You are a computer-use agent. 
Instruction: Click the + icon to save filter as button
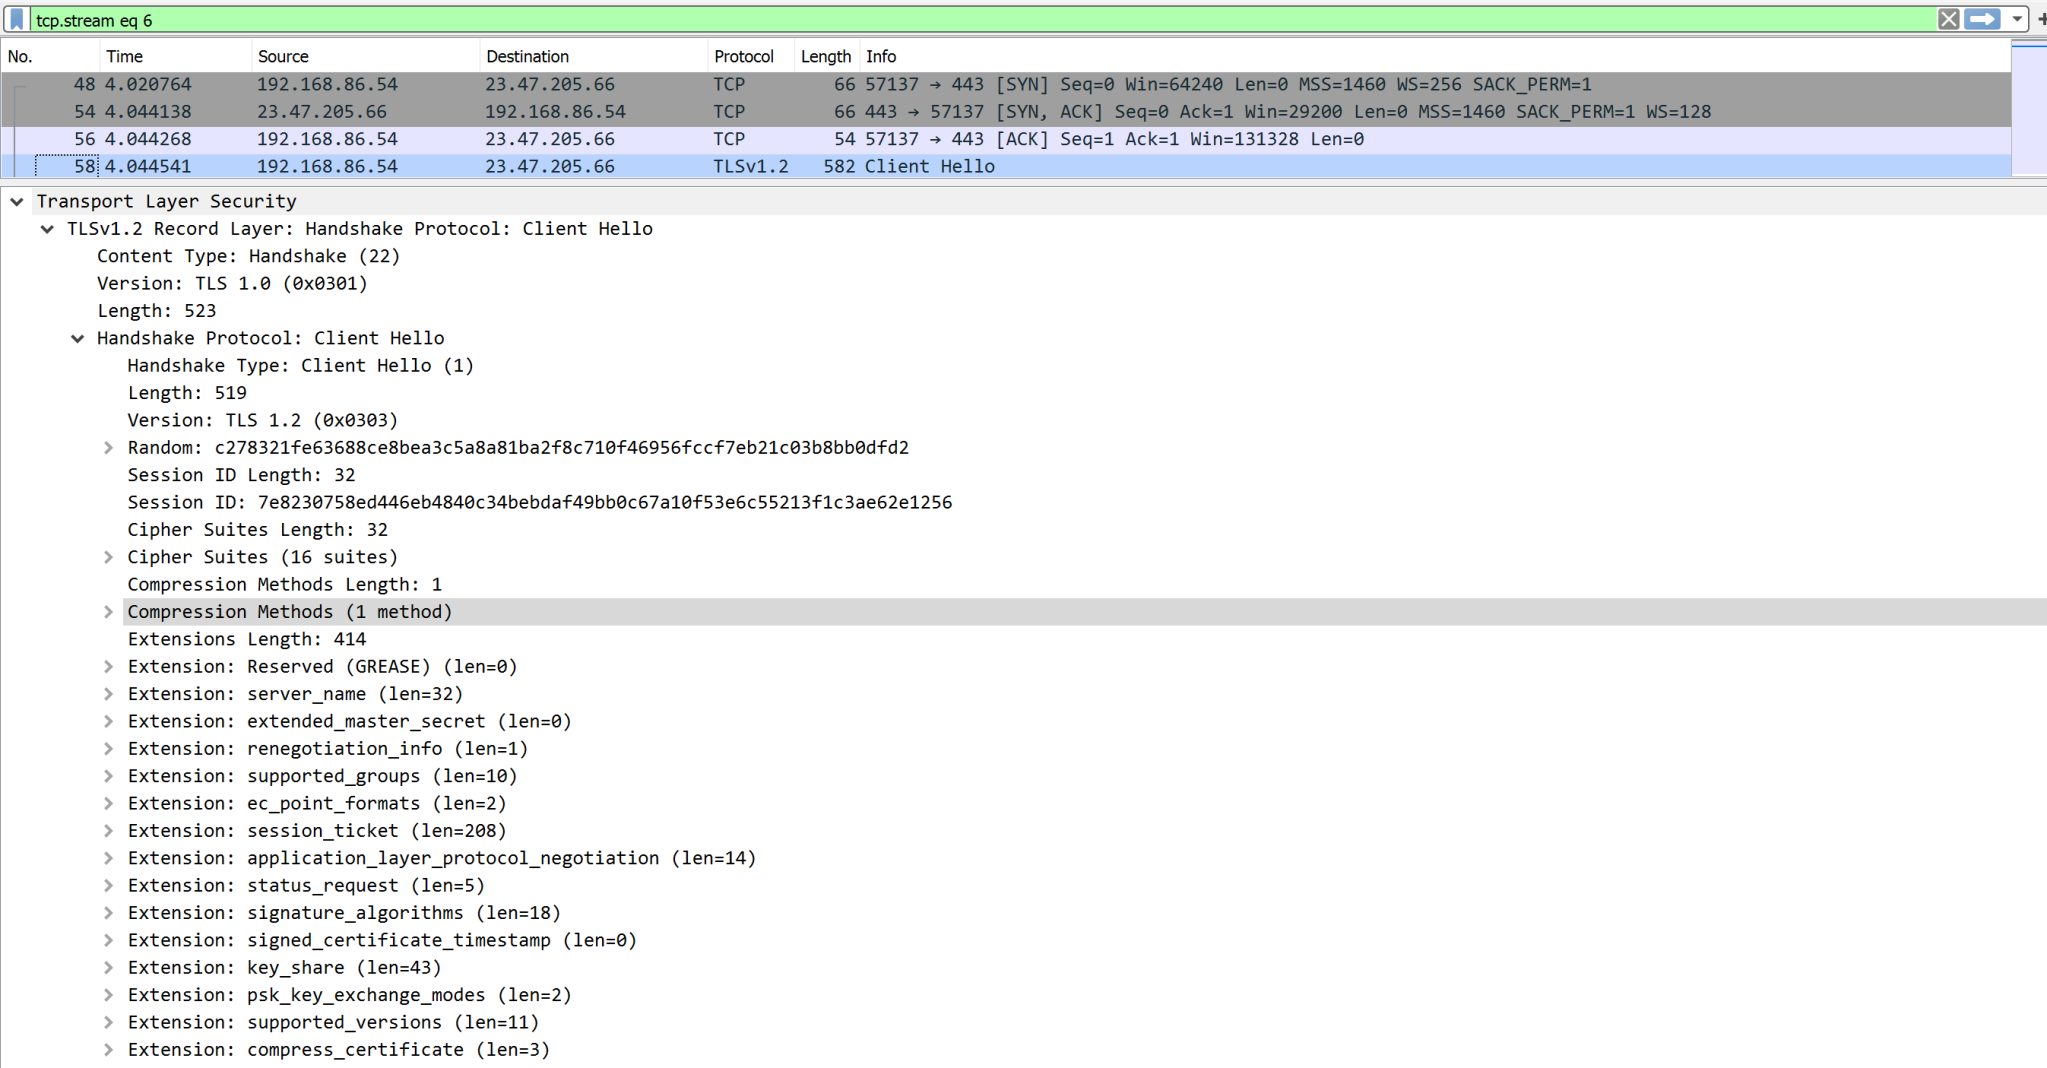coord(2043,19)
